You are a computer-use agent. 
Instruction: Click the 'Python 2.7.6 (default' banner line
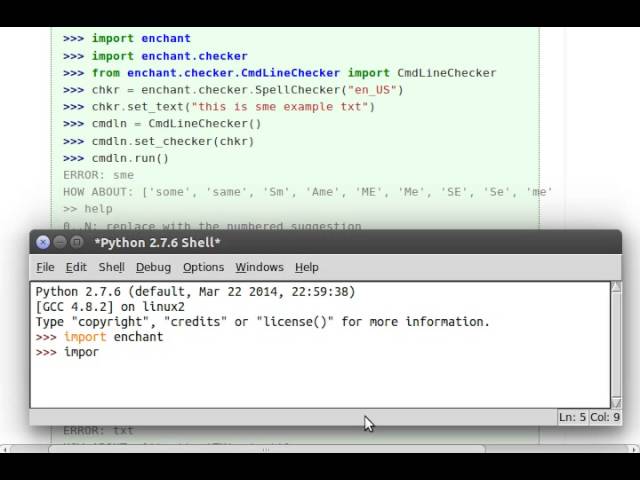[196, 292]
